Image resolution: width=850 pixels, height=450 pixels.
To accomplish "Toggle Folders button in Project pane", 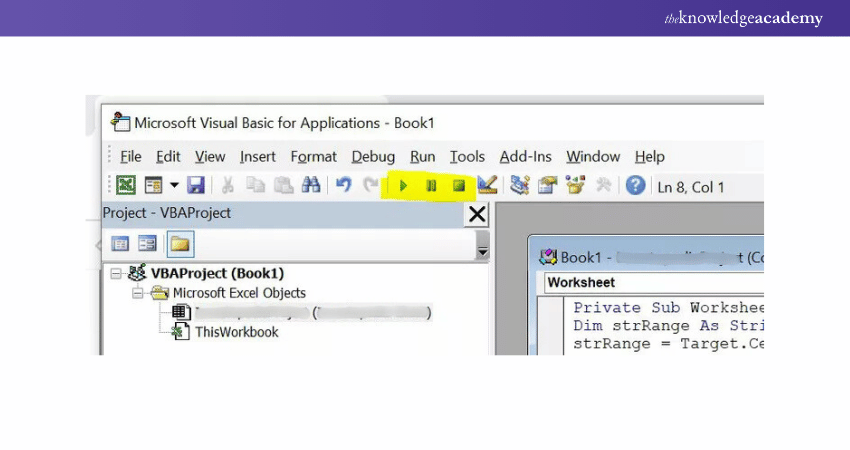I will 180,244.
